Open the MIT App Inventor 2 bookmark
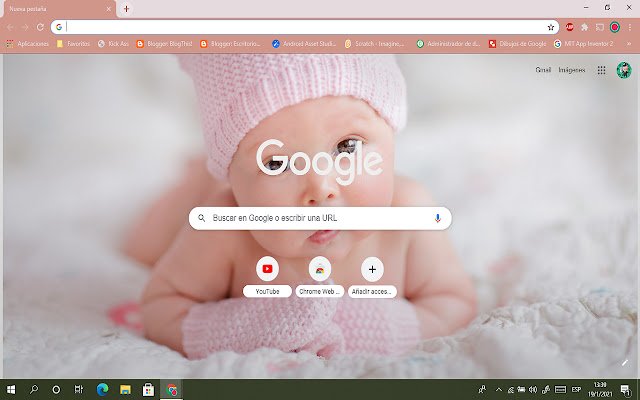Viewport: 640px width, 400px height. coord(584,44)
